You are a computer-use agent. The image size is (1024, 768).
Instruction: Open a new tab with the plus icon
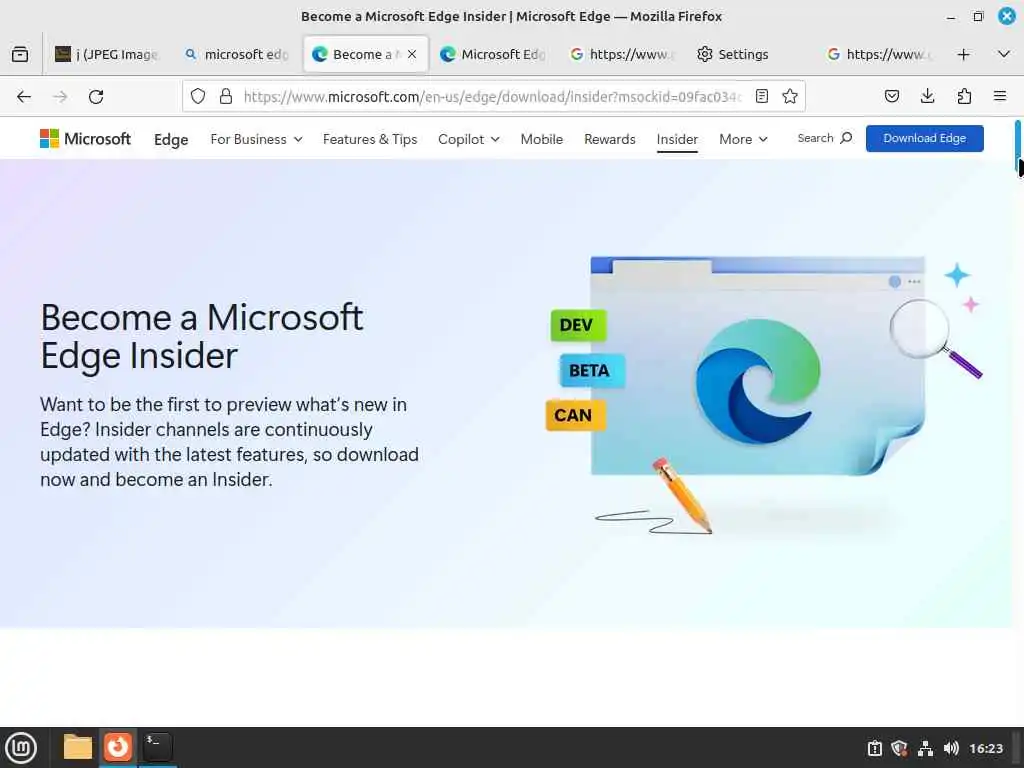963,54
